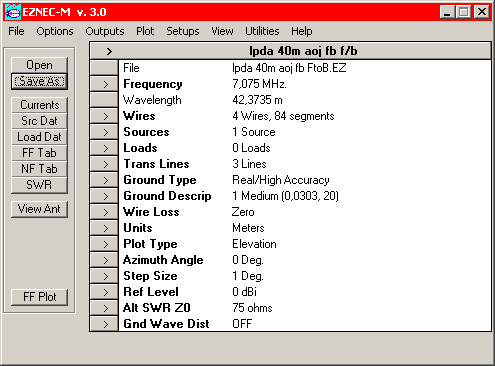
Task: Click the Load Dat button
Action: (39, 137)
